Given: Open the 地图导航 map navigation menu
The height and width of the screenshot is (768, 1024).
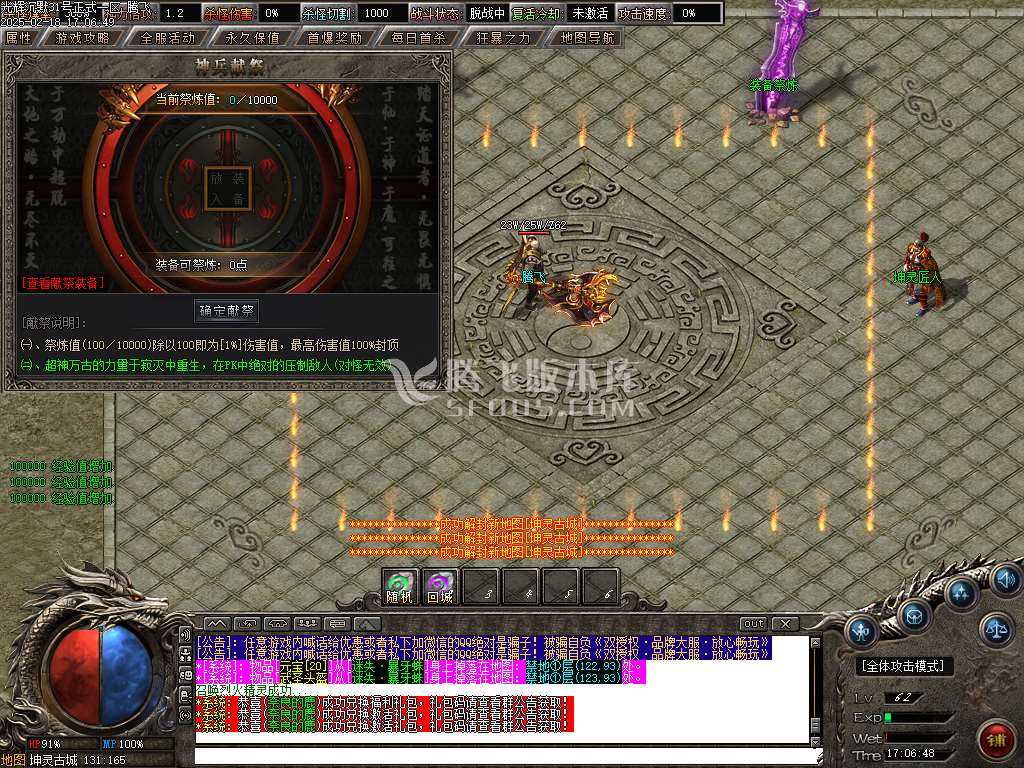Looking at the screenshot, I should pos(587,38).
